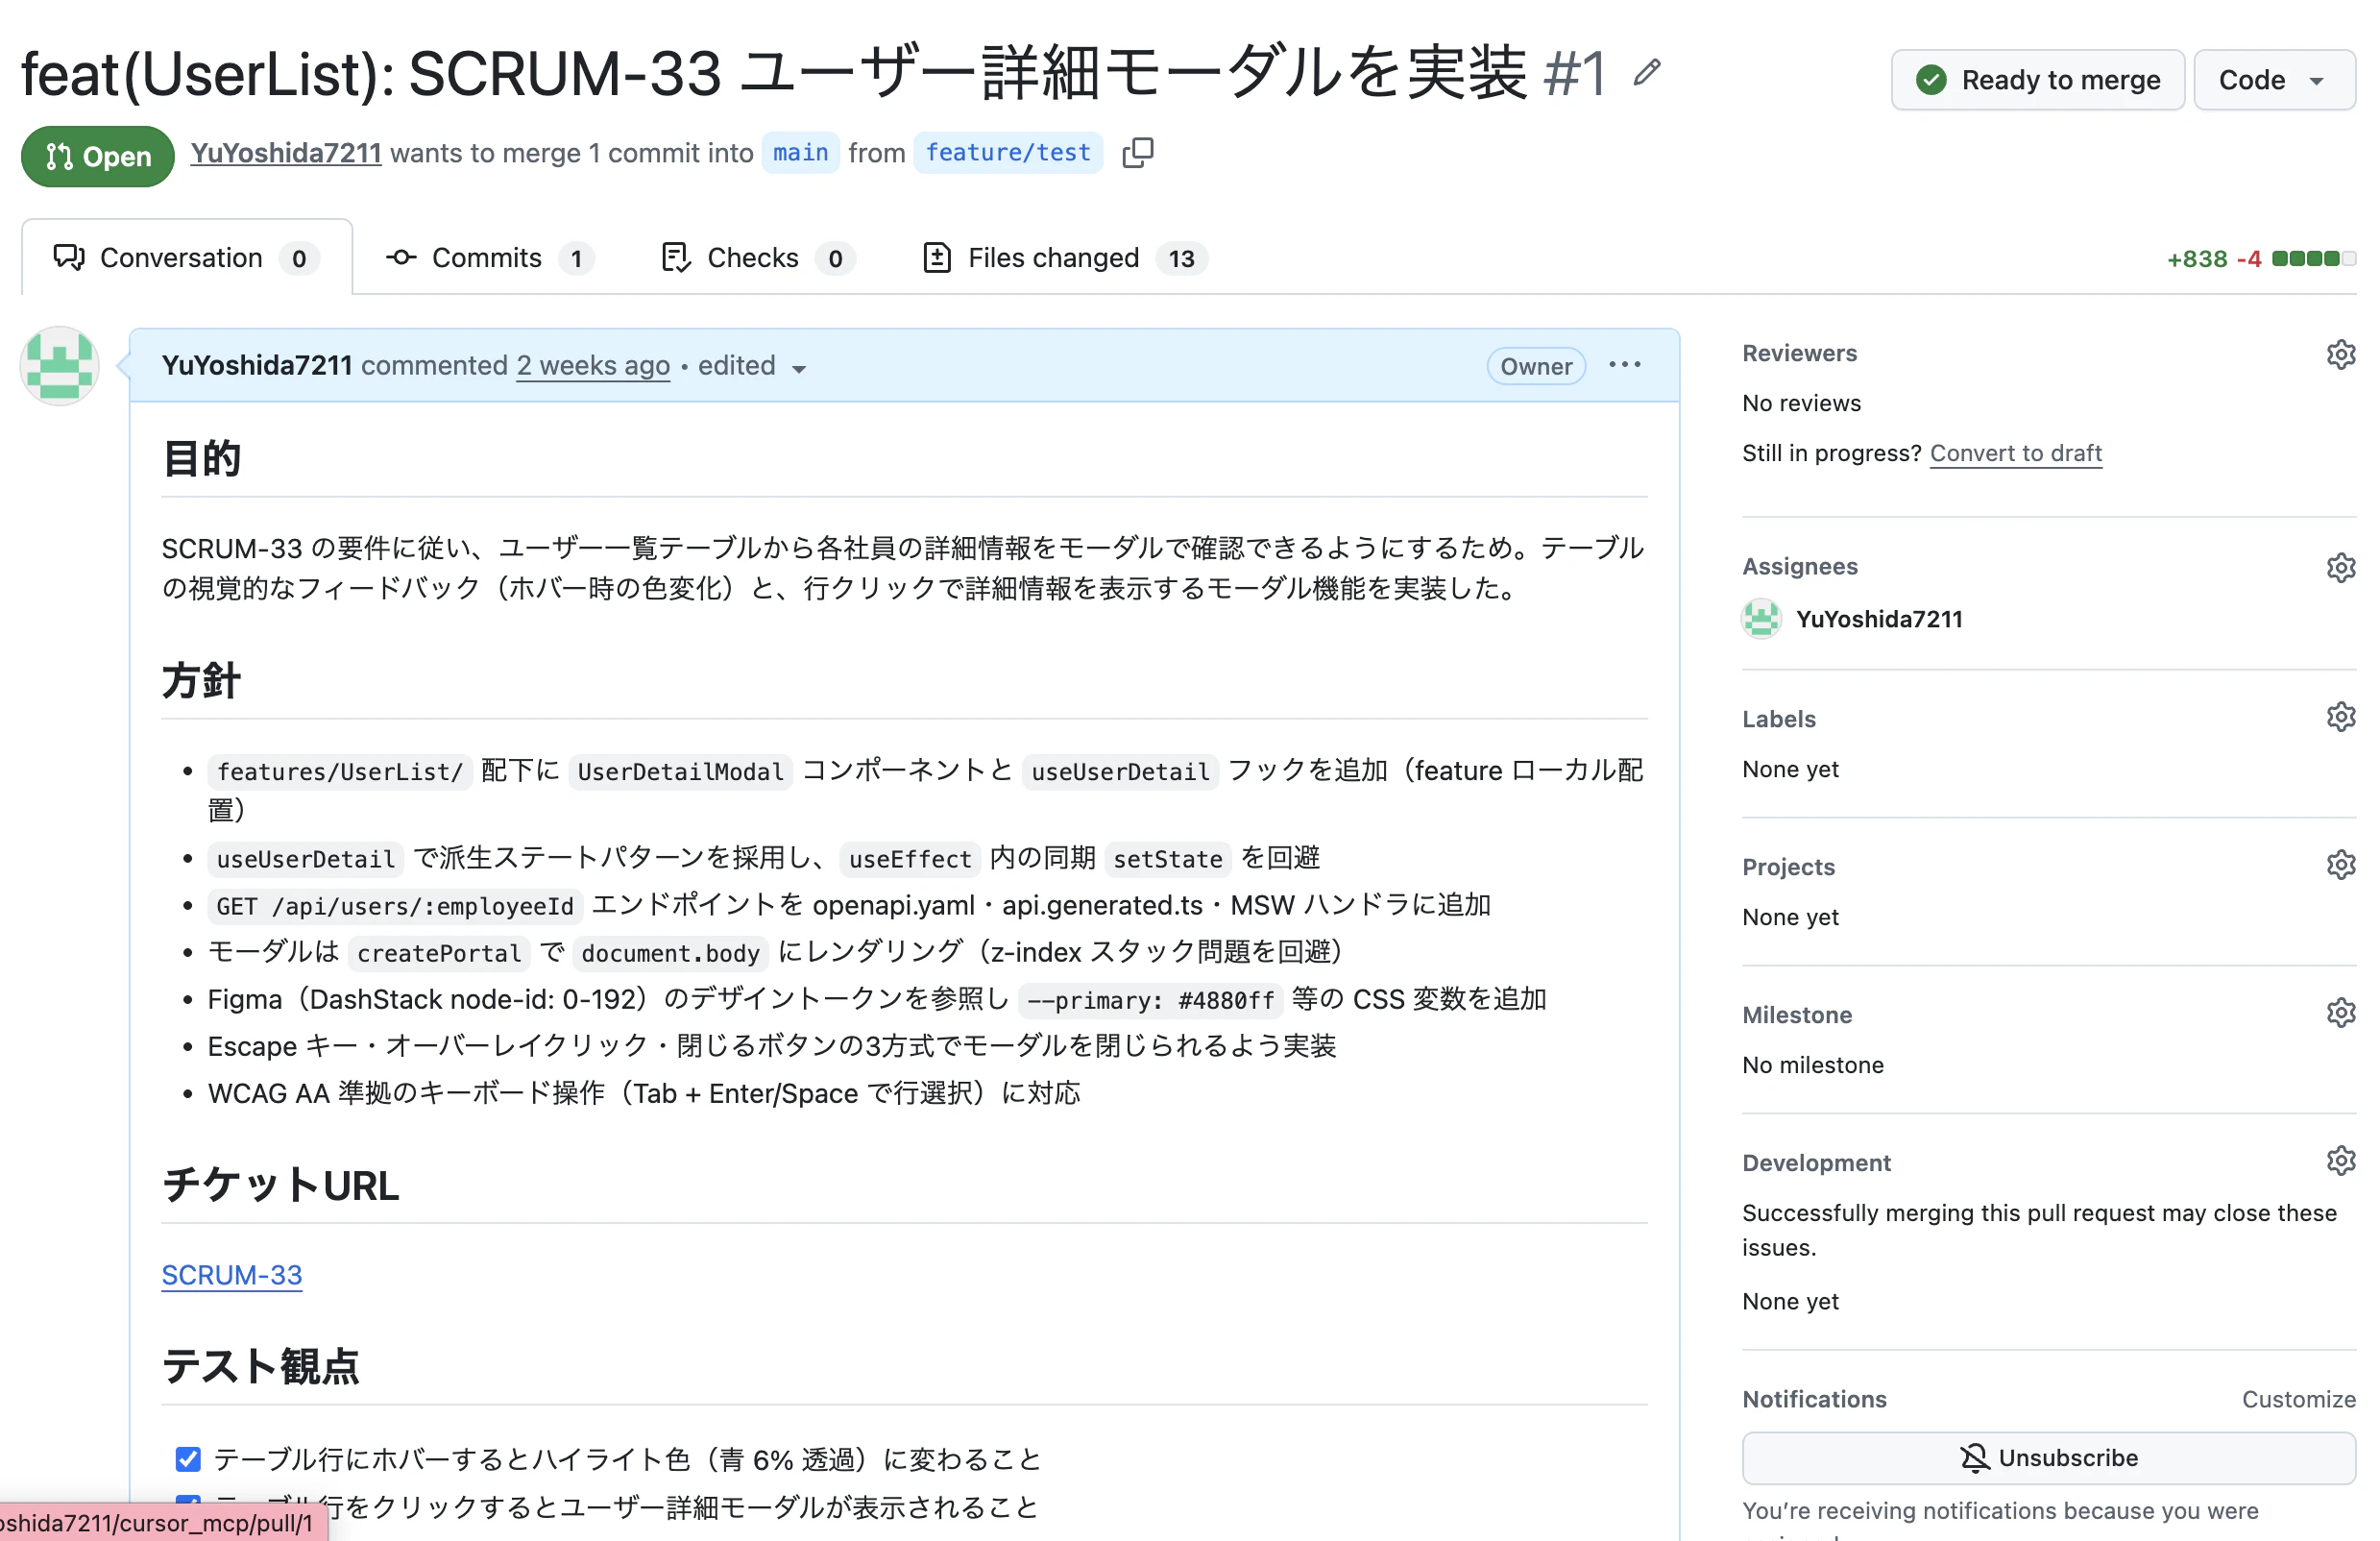The width and height of the screenshot is (2380, 1541).
Task: Open the Assignees settings gear
Action: pyautogui.click(x=2341, y=567)
